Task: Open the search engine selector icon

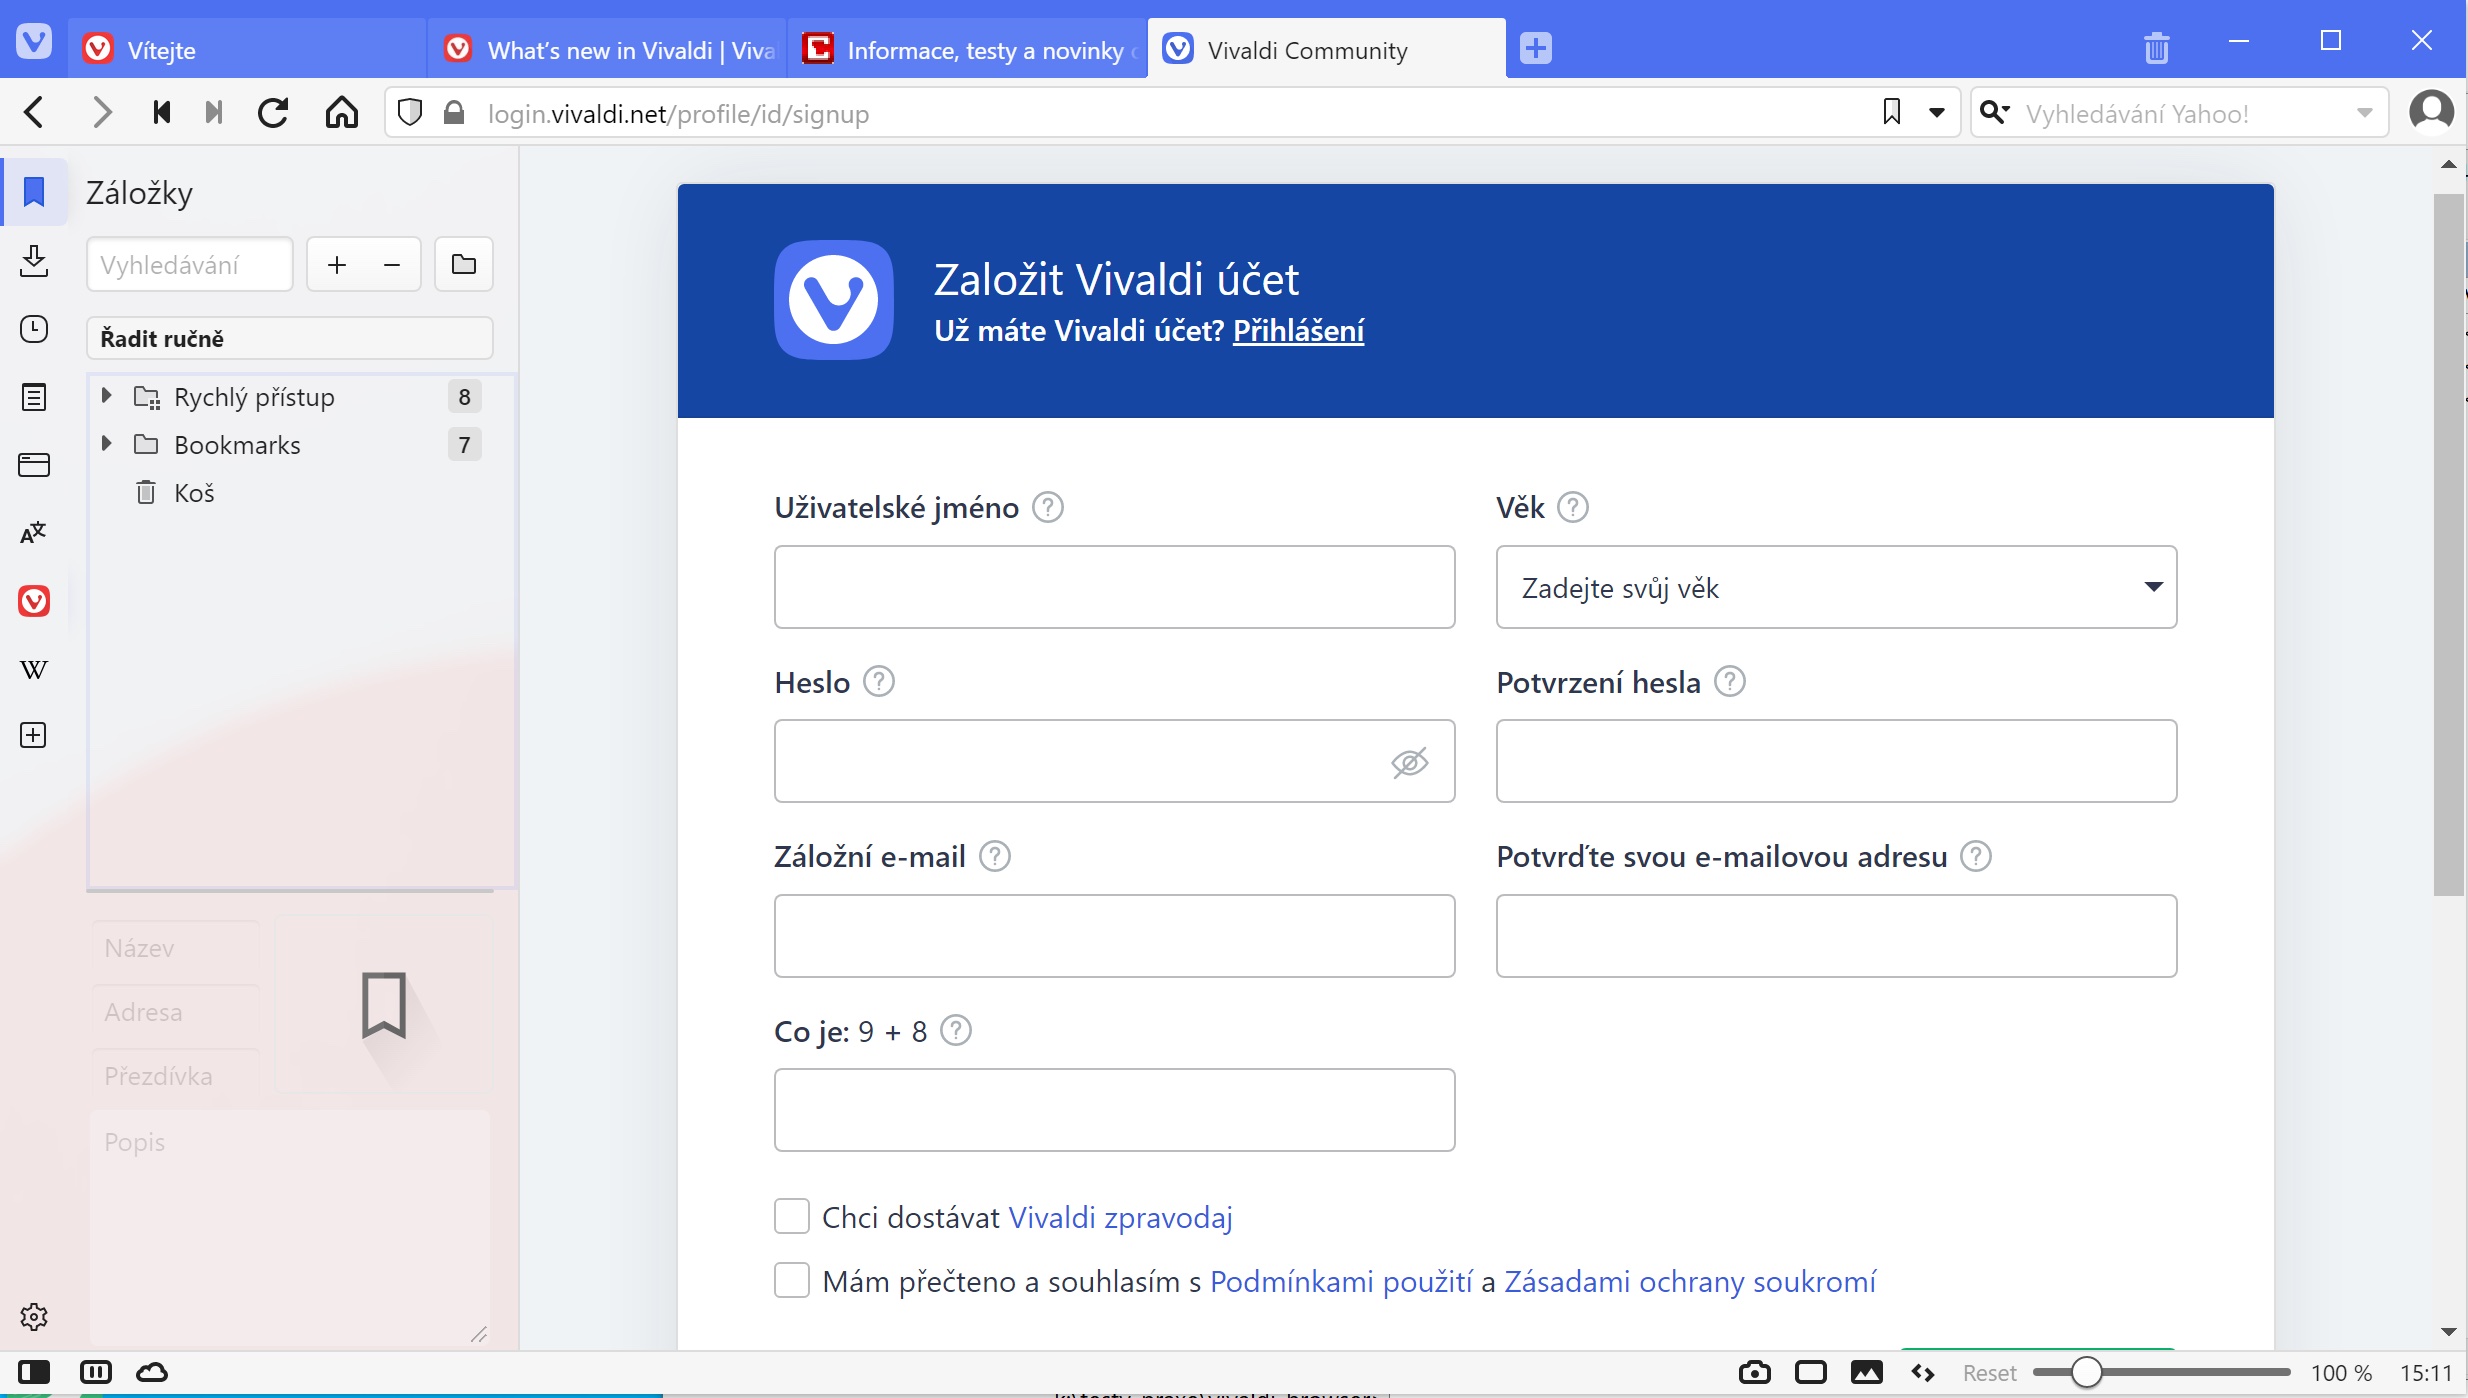Action: [1994, 112]
